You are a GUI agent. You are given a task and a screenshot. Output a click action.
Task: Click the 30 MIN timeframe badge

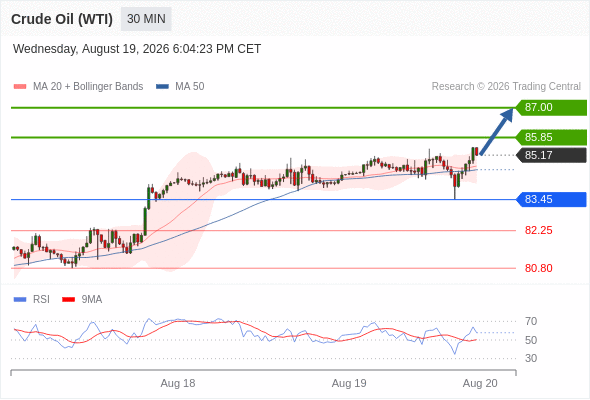coord(146,19)
